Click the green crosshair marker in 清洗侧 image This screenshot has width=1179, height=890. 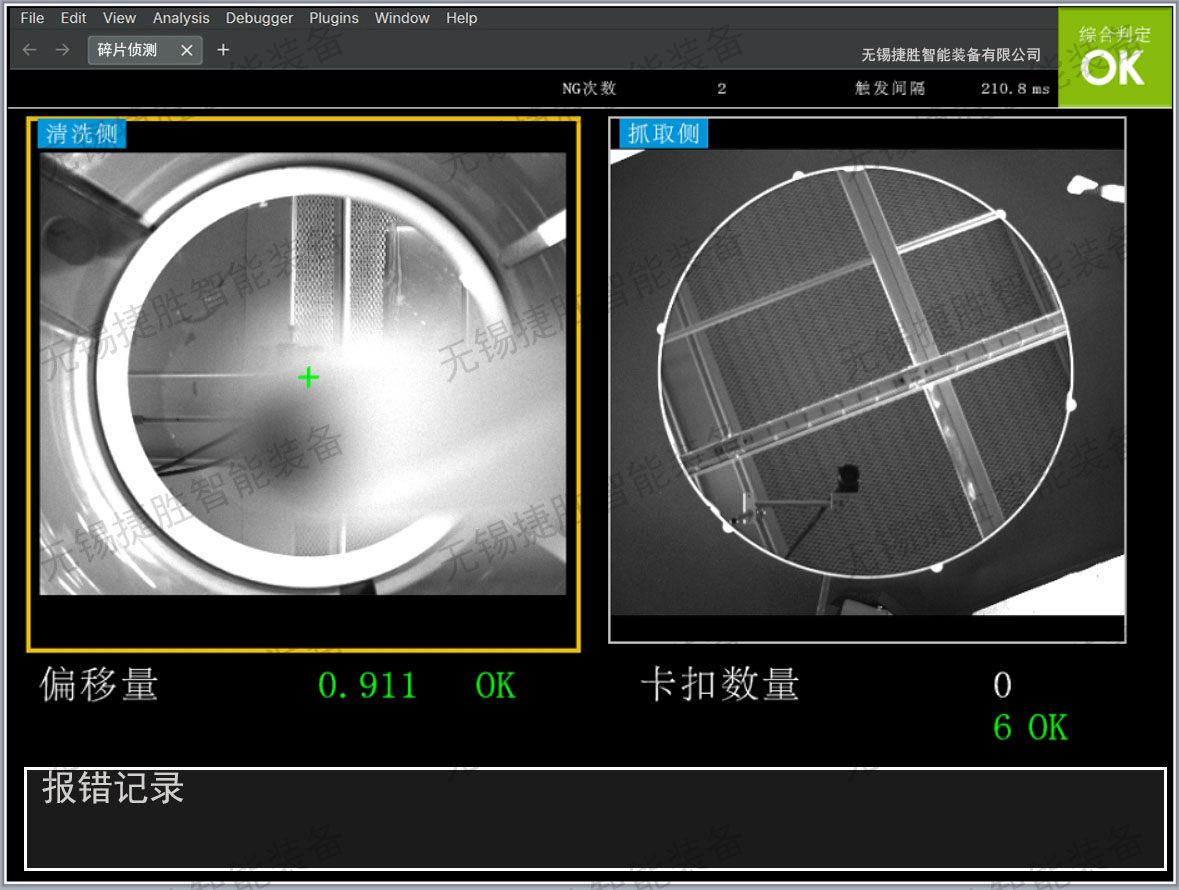pyautogui.click(x=309, y=377)
